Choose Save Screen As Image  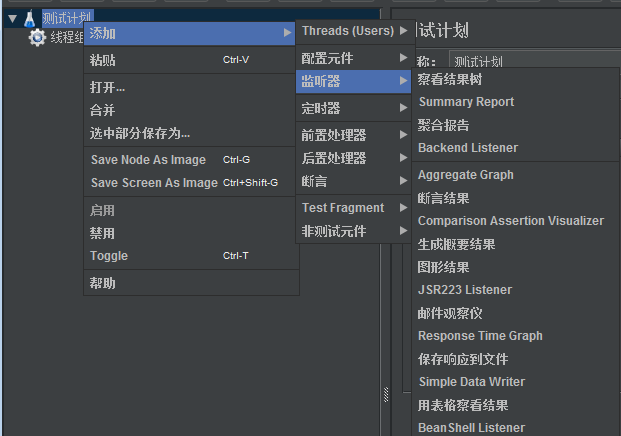tap(189, 183)
